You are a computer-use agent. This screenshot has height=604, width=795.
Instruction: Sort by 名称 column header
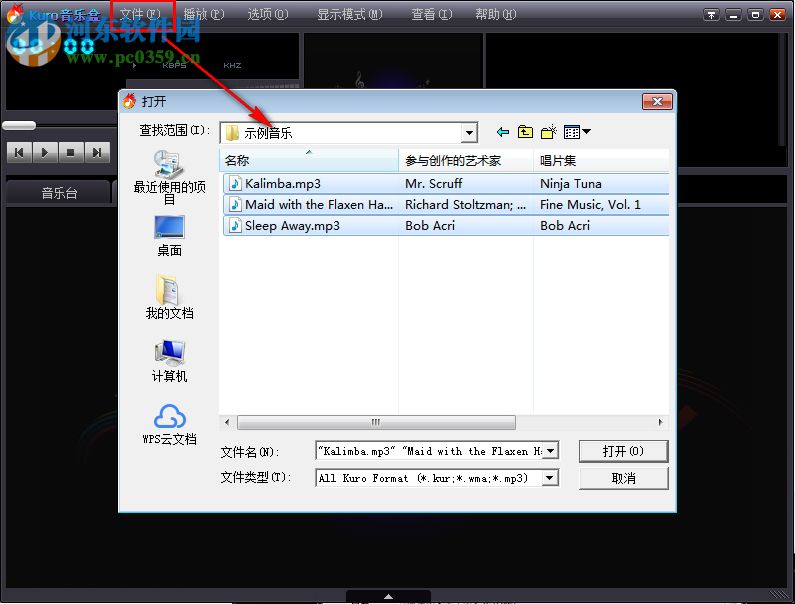[309, 161]
